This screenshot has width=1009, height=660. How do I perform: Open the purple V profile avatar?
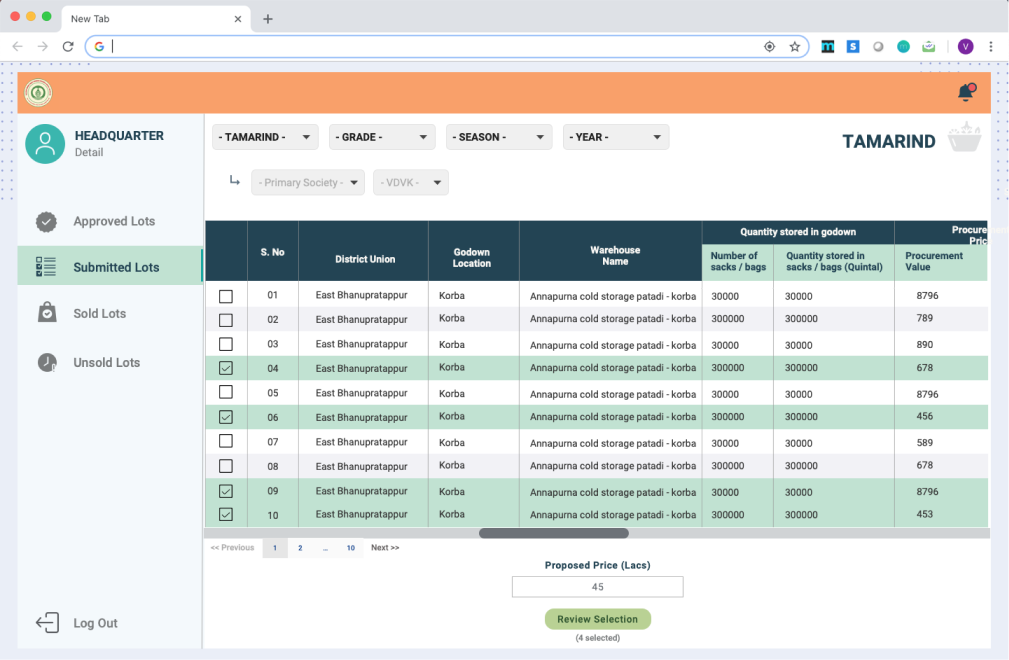pyautogui.click(x=965, y=46)
